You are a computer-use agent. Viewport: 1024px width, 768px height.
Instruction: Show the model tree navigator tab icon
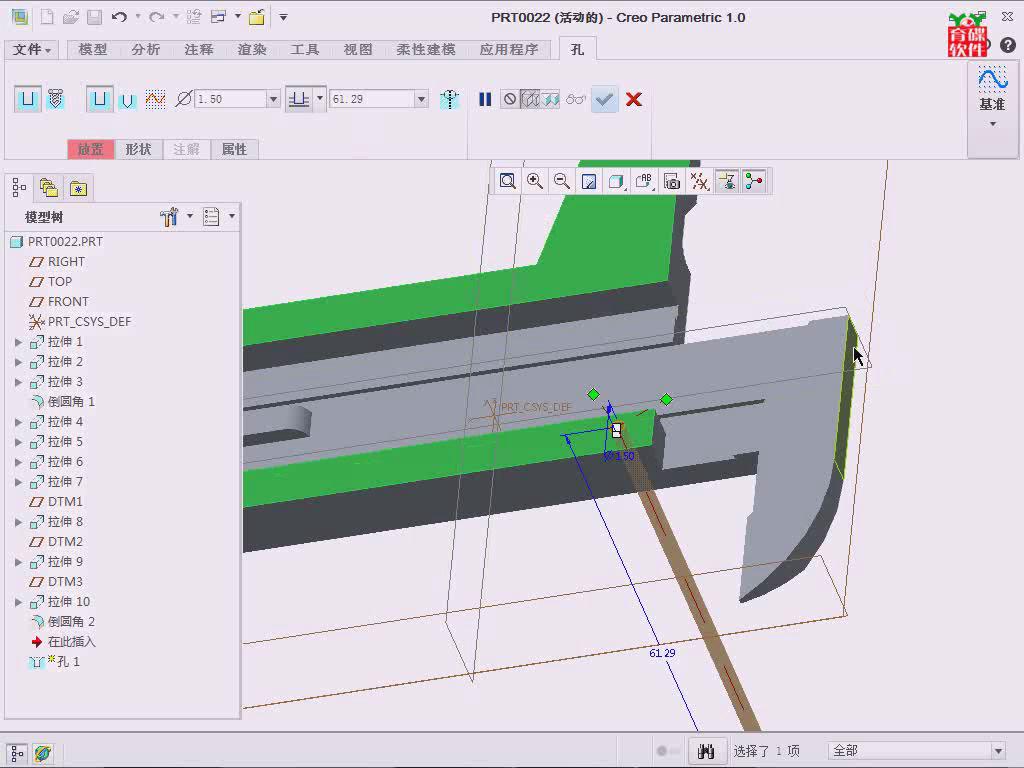[19, 188]
